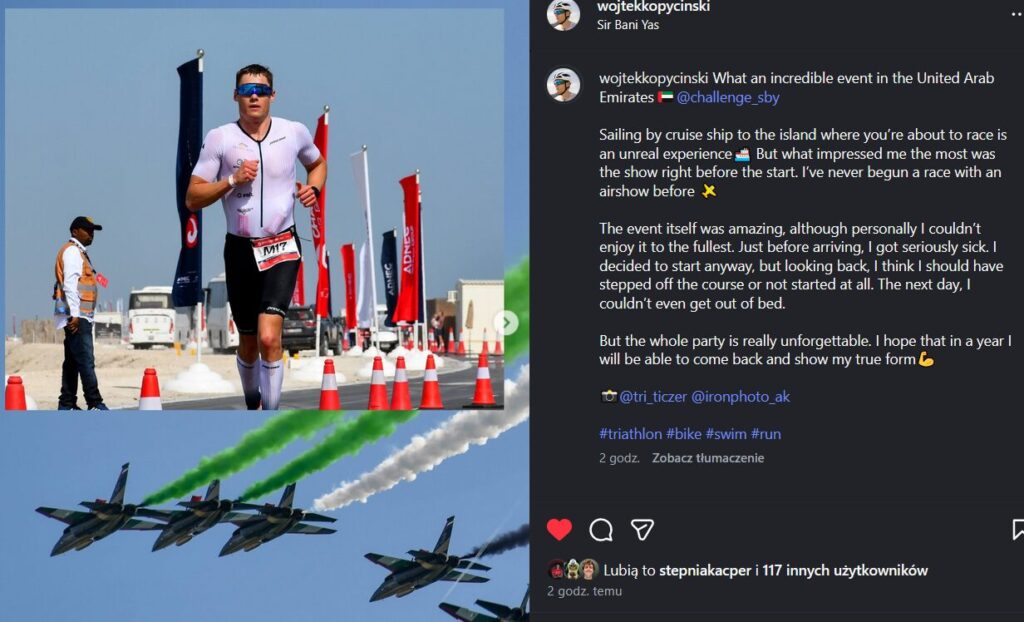Open more options ellipsis menu
The width and height of the screenshot is (1024, 622).
coord(1017,14)
